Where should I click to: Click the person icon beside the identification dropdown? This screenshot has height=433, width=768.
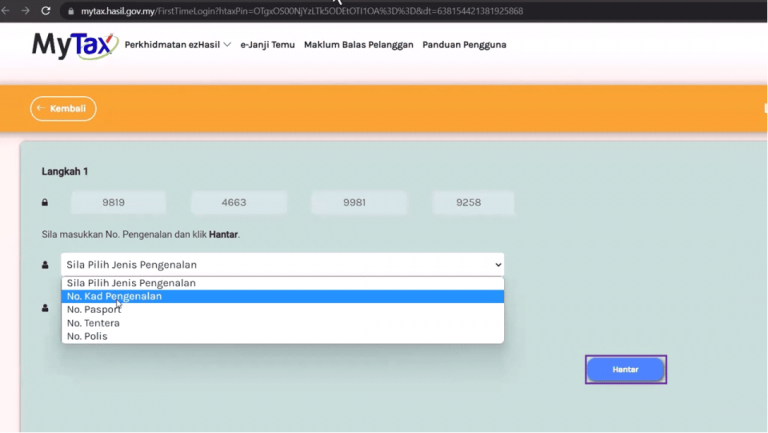point(45,265)
